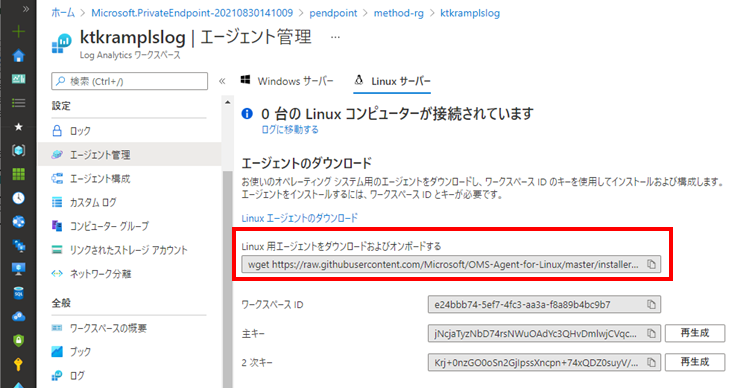Open All services list icon
This screenshot has height=388, width=748.
pyautogui.click(x=19, y=103)
